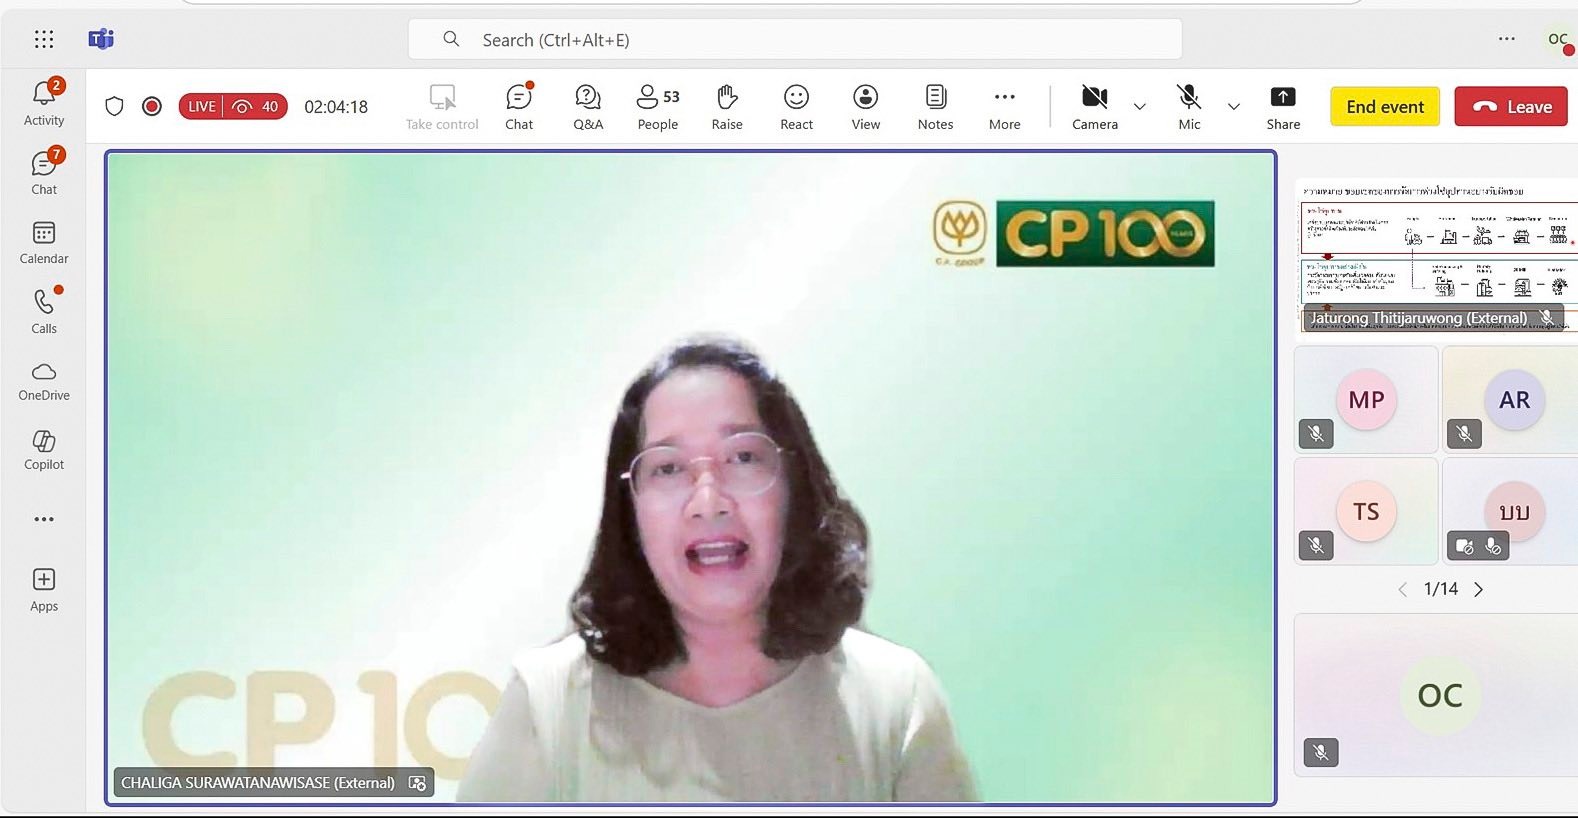Open the More actions menu
1578x818 pixels.
[x=1004, y=107]
